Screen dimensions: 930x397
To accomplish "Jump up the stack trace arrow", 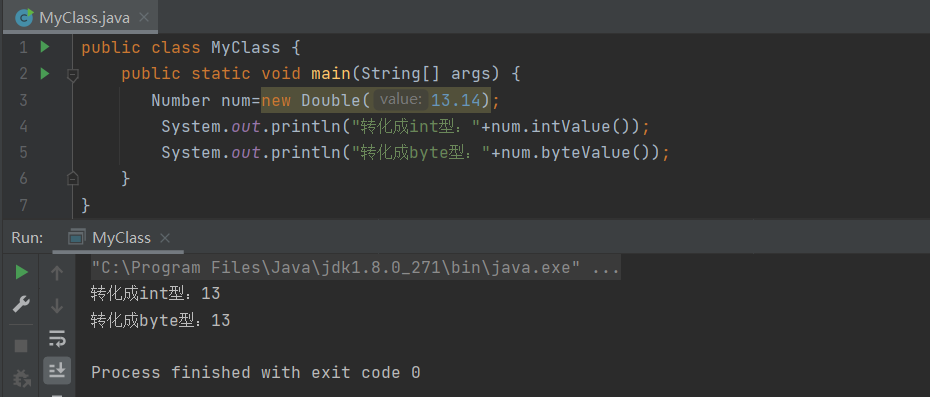I will 57,273.
